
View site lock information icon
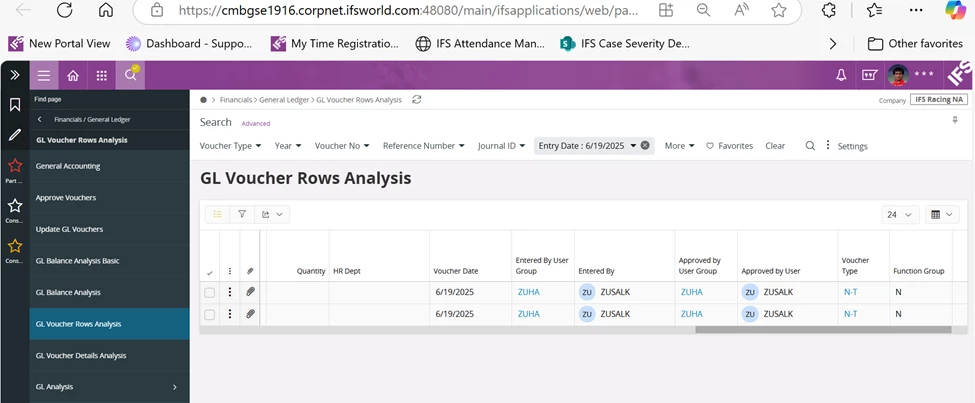[157, 10]
